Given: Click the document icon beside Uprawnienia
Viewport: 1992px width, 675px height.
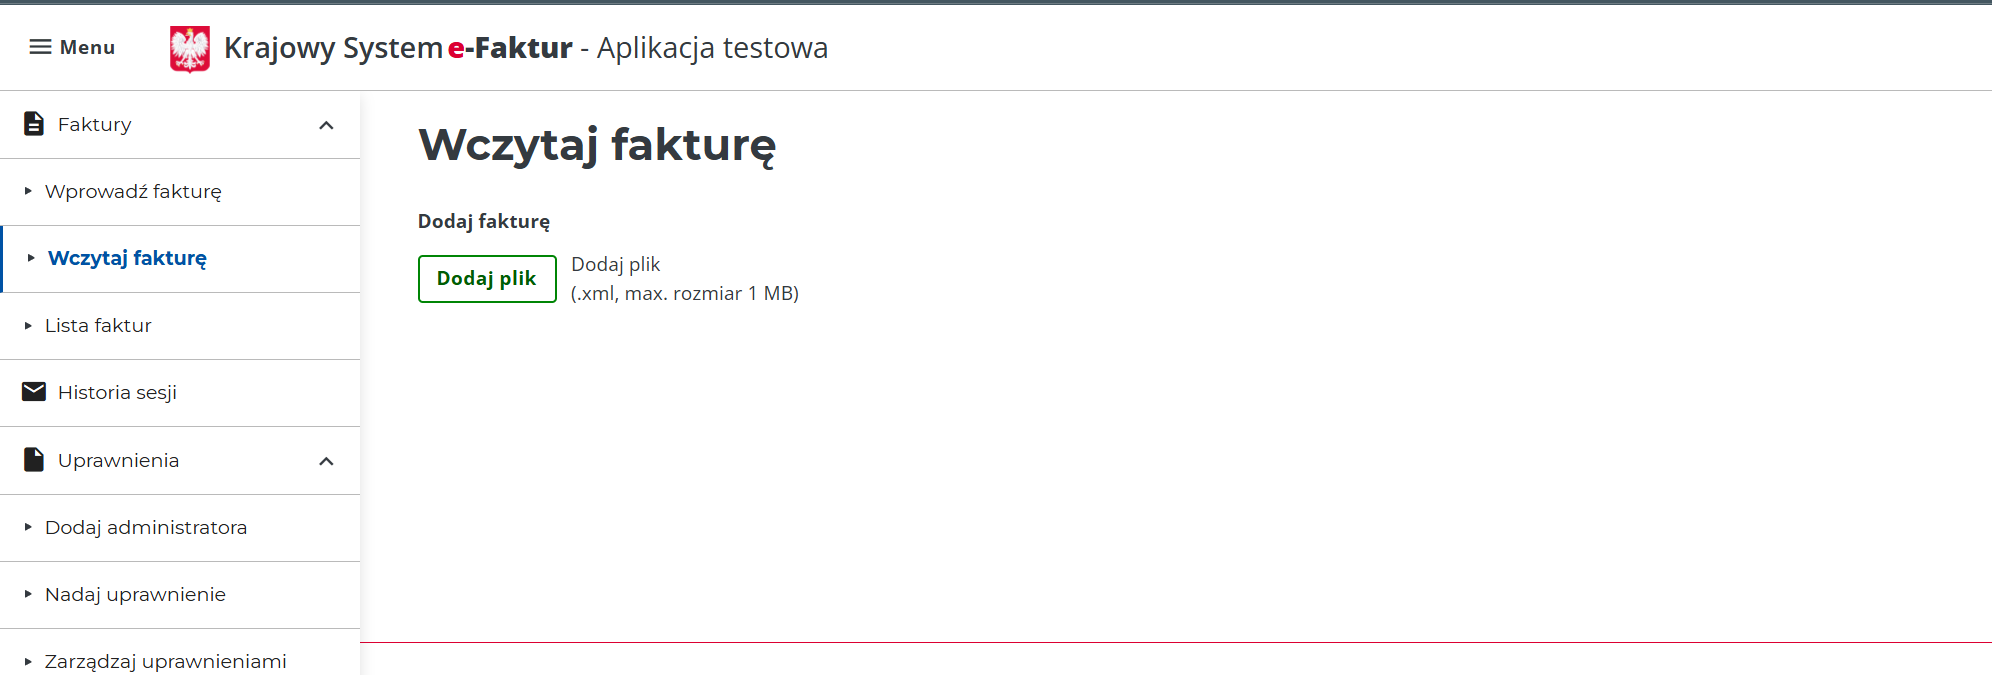Looking at the screenshot, I should (x=33, y=460).
